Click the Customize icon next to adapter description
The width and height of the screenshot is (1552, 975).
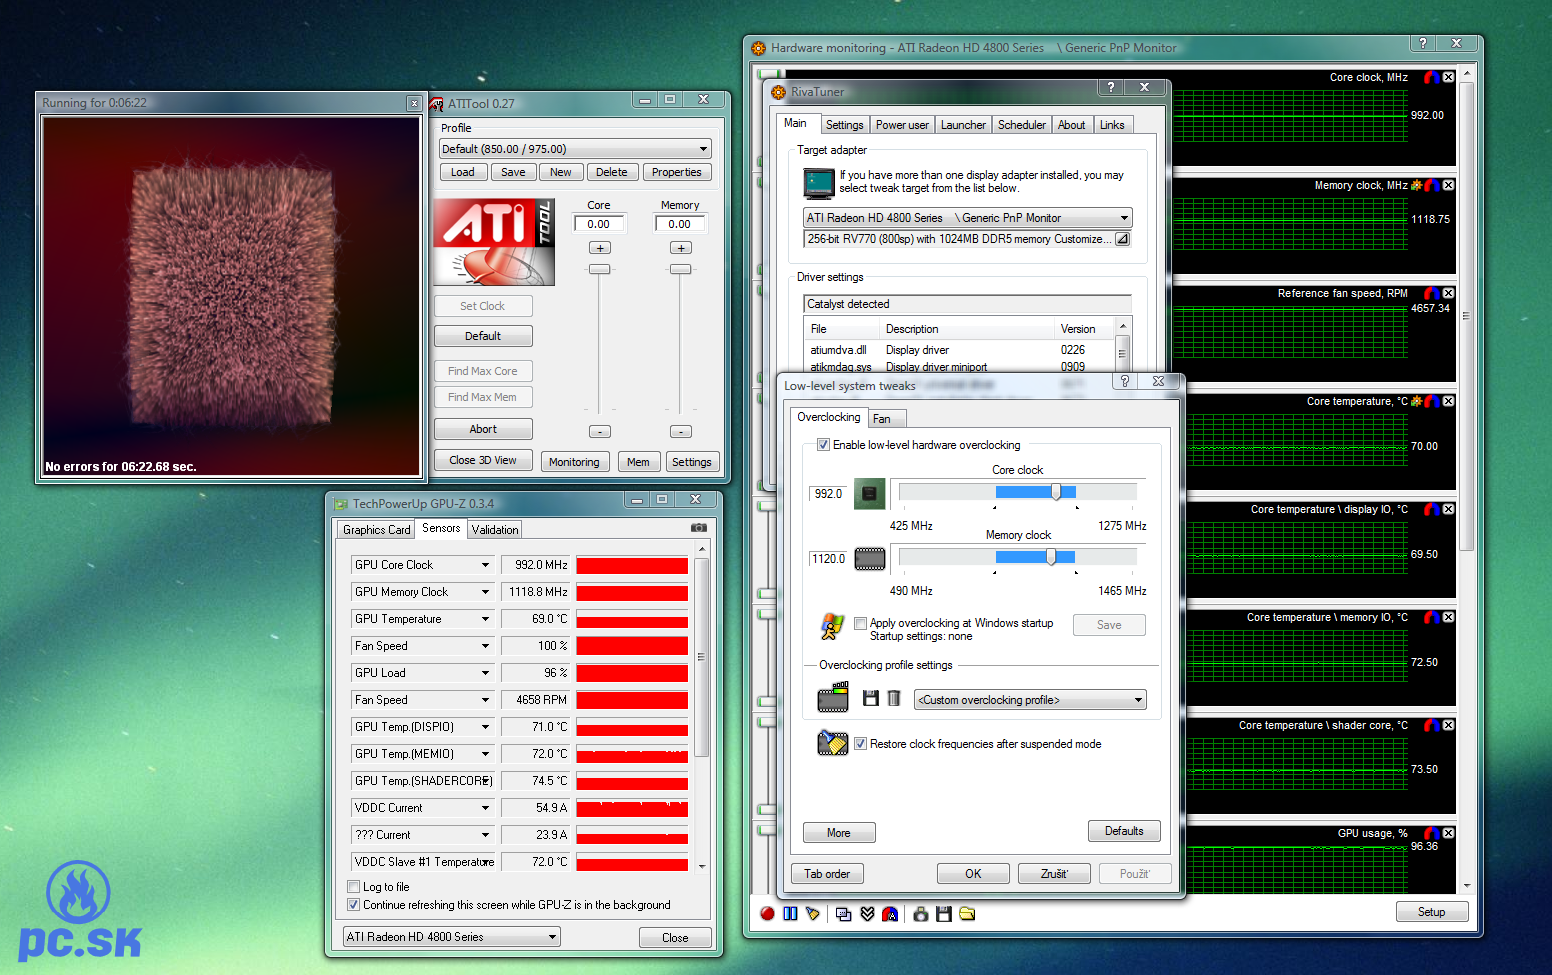[x=1122, y=239]
